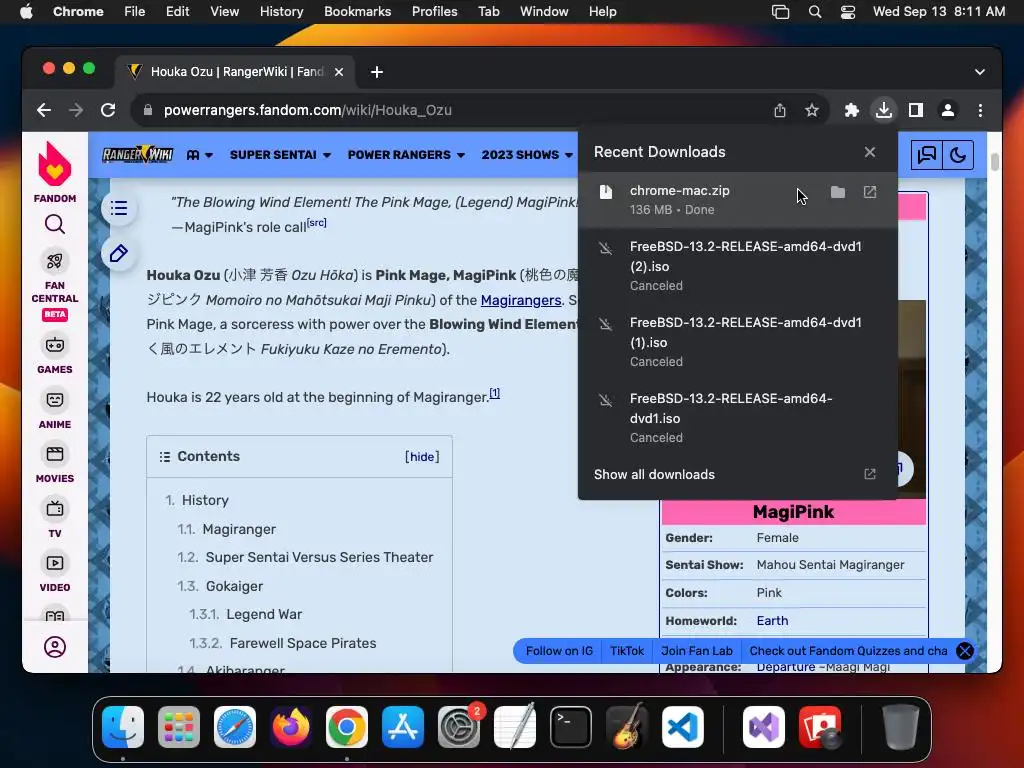Open the Video section icon
Image resolution: width=1024 pixels, height=768 pixels.
[x=55, y=563]
